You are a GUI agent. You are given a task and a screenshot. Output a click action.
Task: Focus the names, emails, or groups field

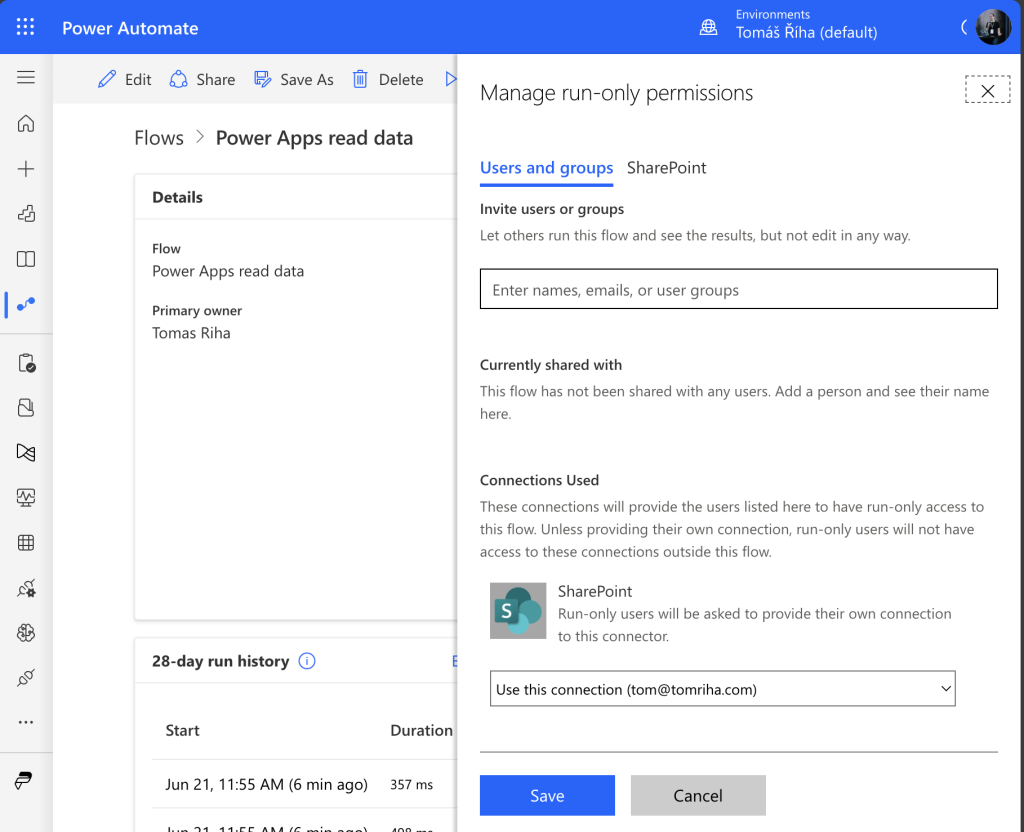coord(739,289)
